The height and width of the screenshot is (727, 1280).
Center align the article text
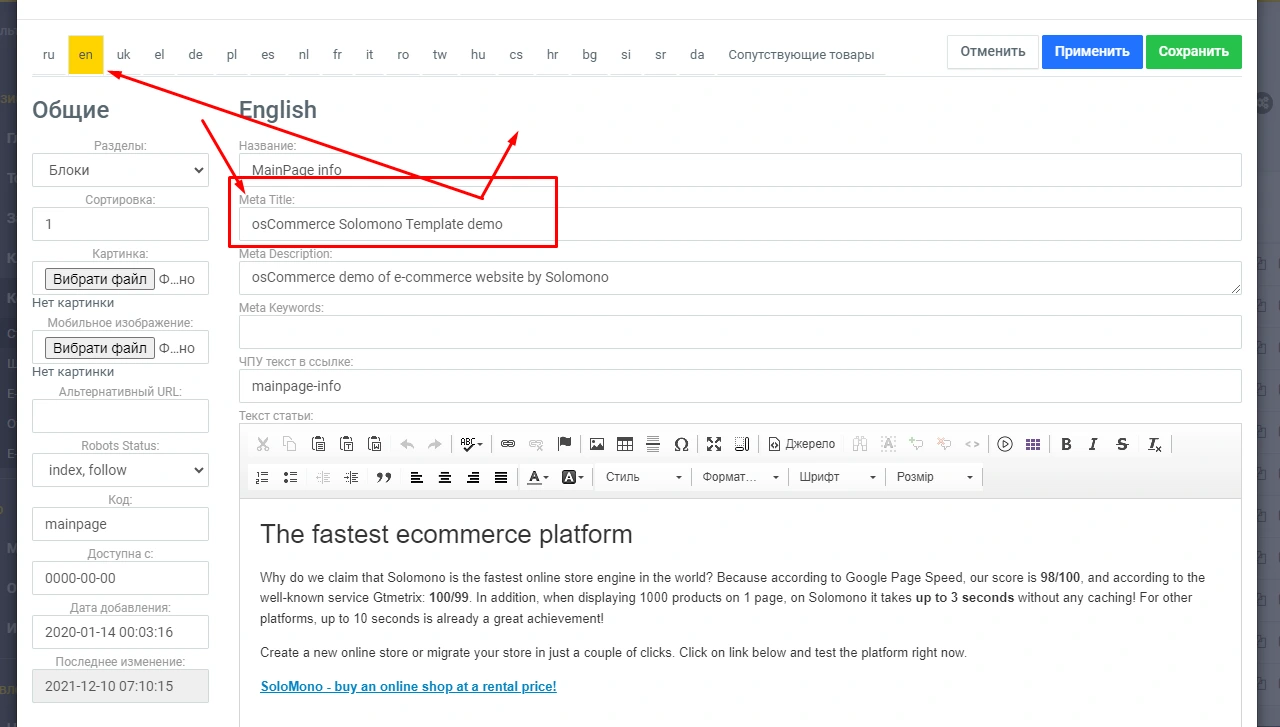coord(445,477)
